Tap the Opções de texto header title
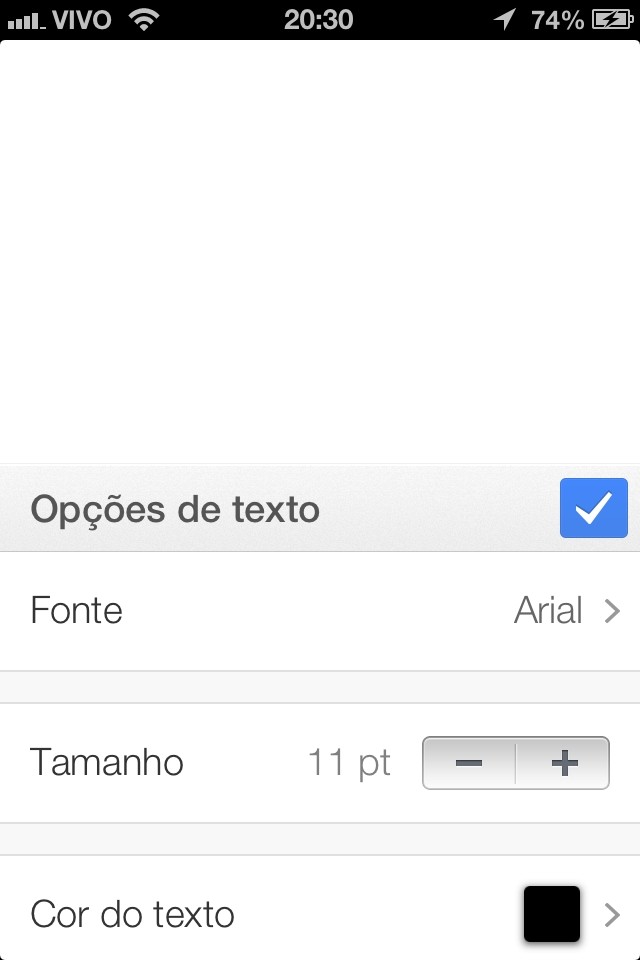 175,509
